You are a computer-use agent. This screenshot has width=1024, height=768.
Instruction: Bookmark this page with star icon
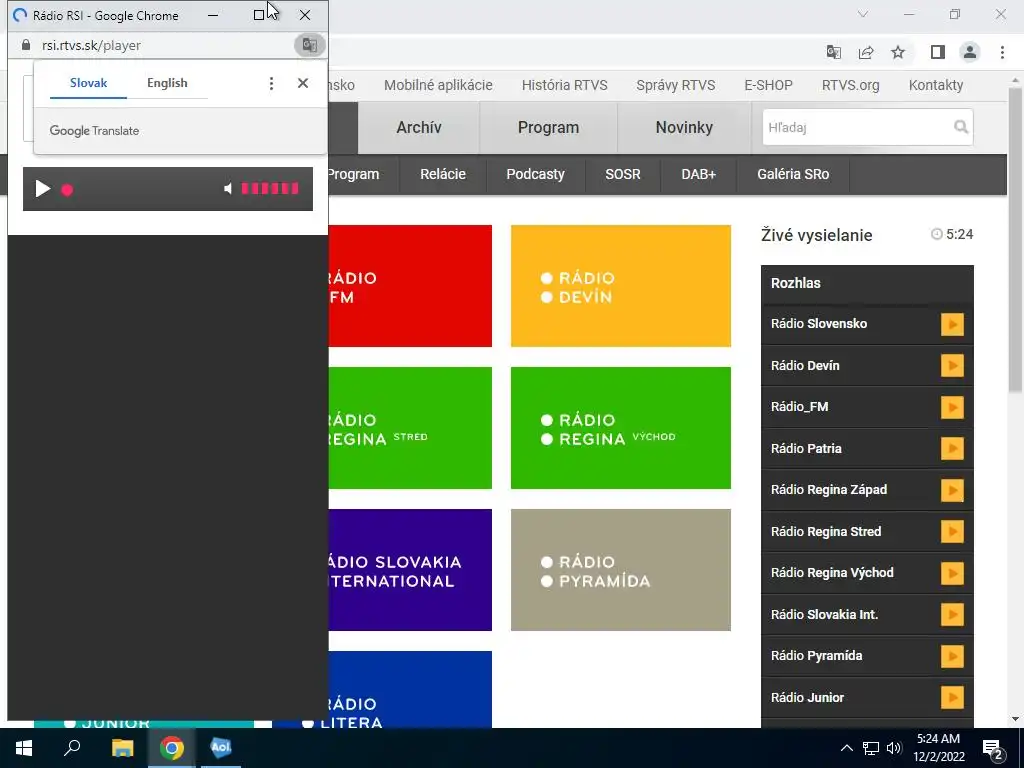[x=898, y=52]
